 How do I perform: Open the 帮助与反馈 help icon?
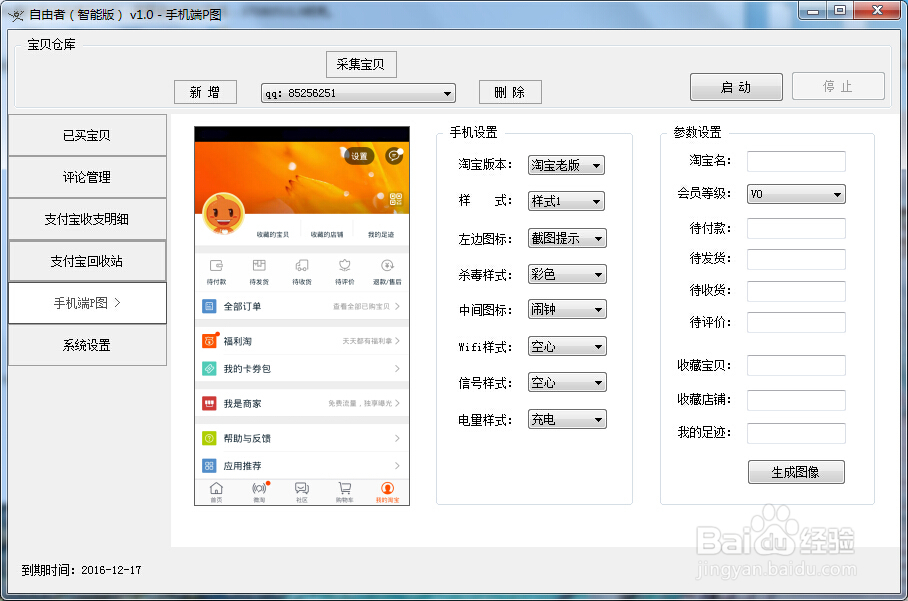point(210,437)
